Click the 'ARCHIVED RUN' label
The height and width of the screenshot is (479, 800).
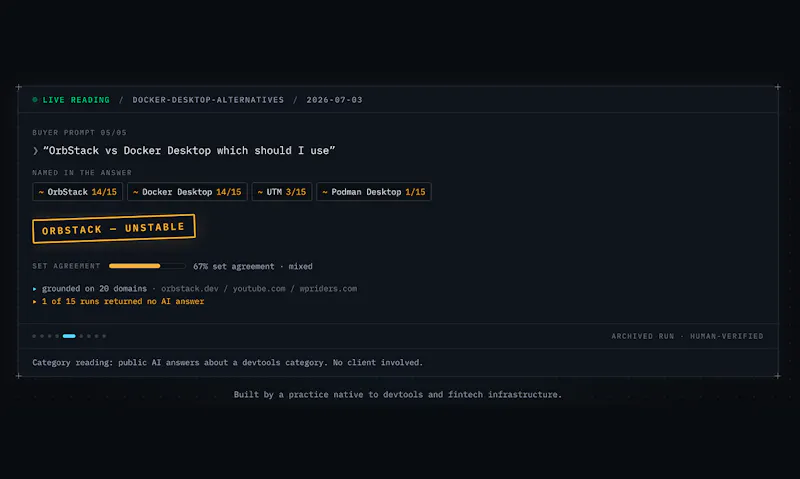click(x=643, y=336)
